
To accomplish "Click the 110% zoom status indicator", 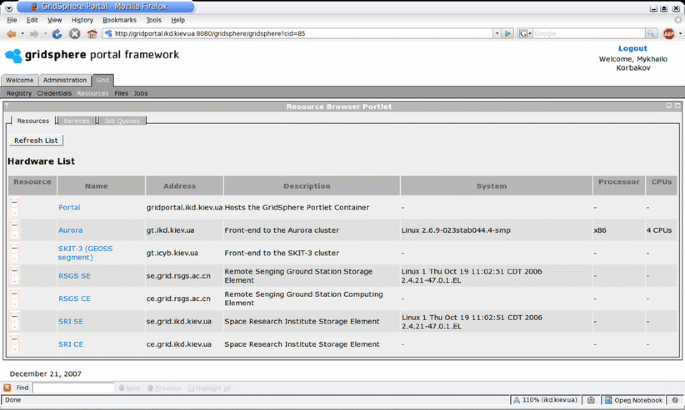I will click(x=546, y=400).
